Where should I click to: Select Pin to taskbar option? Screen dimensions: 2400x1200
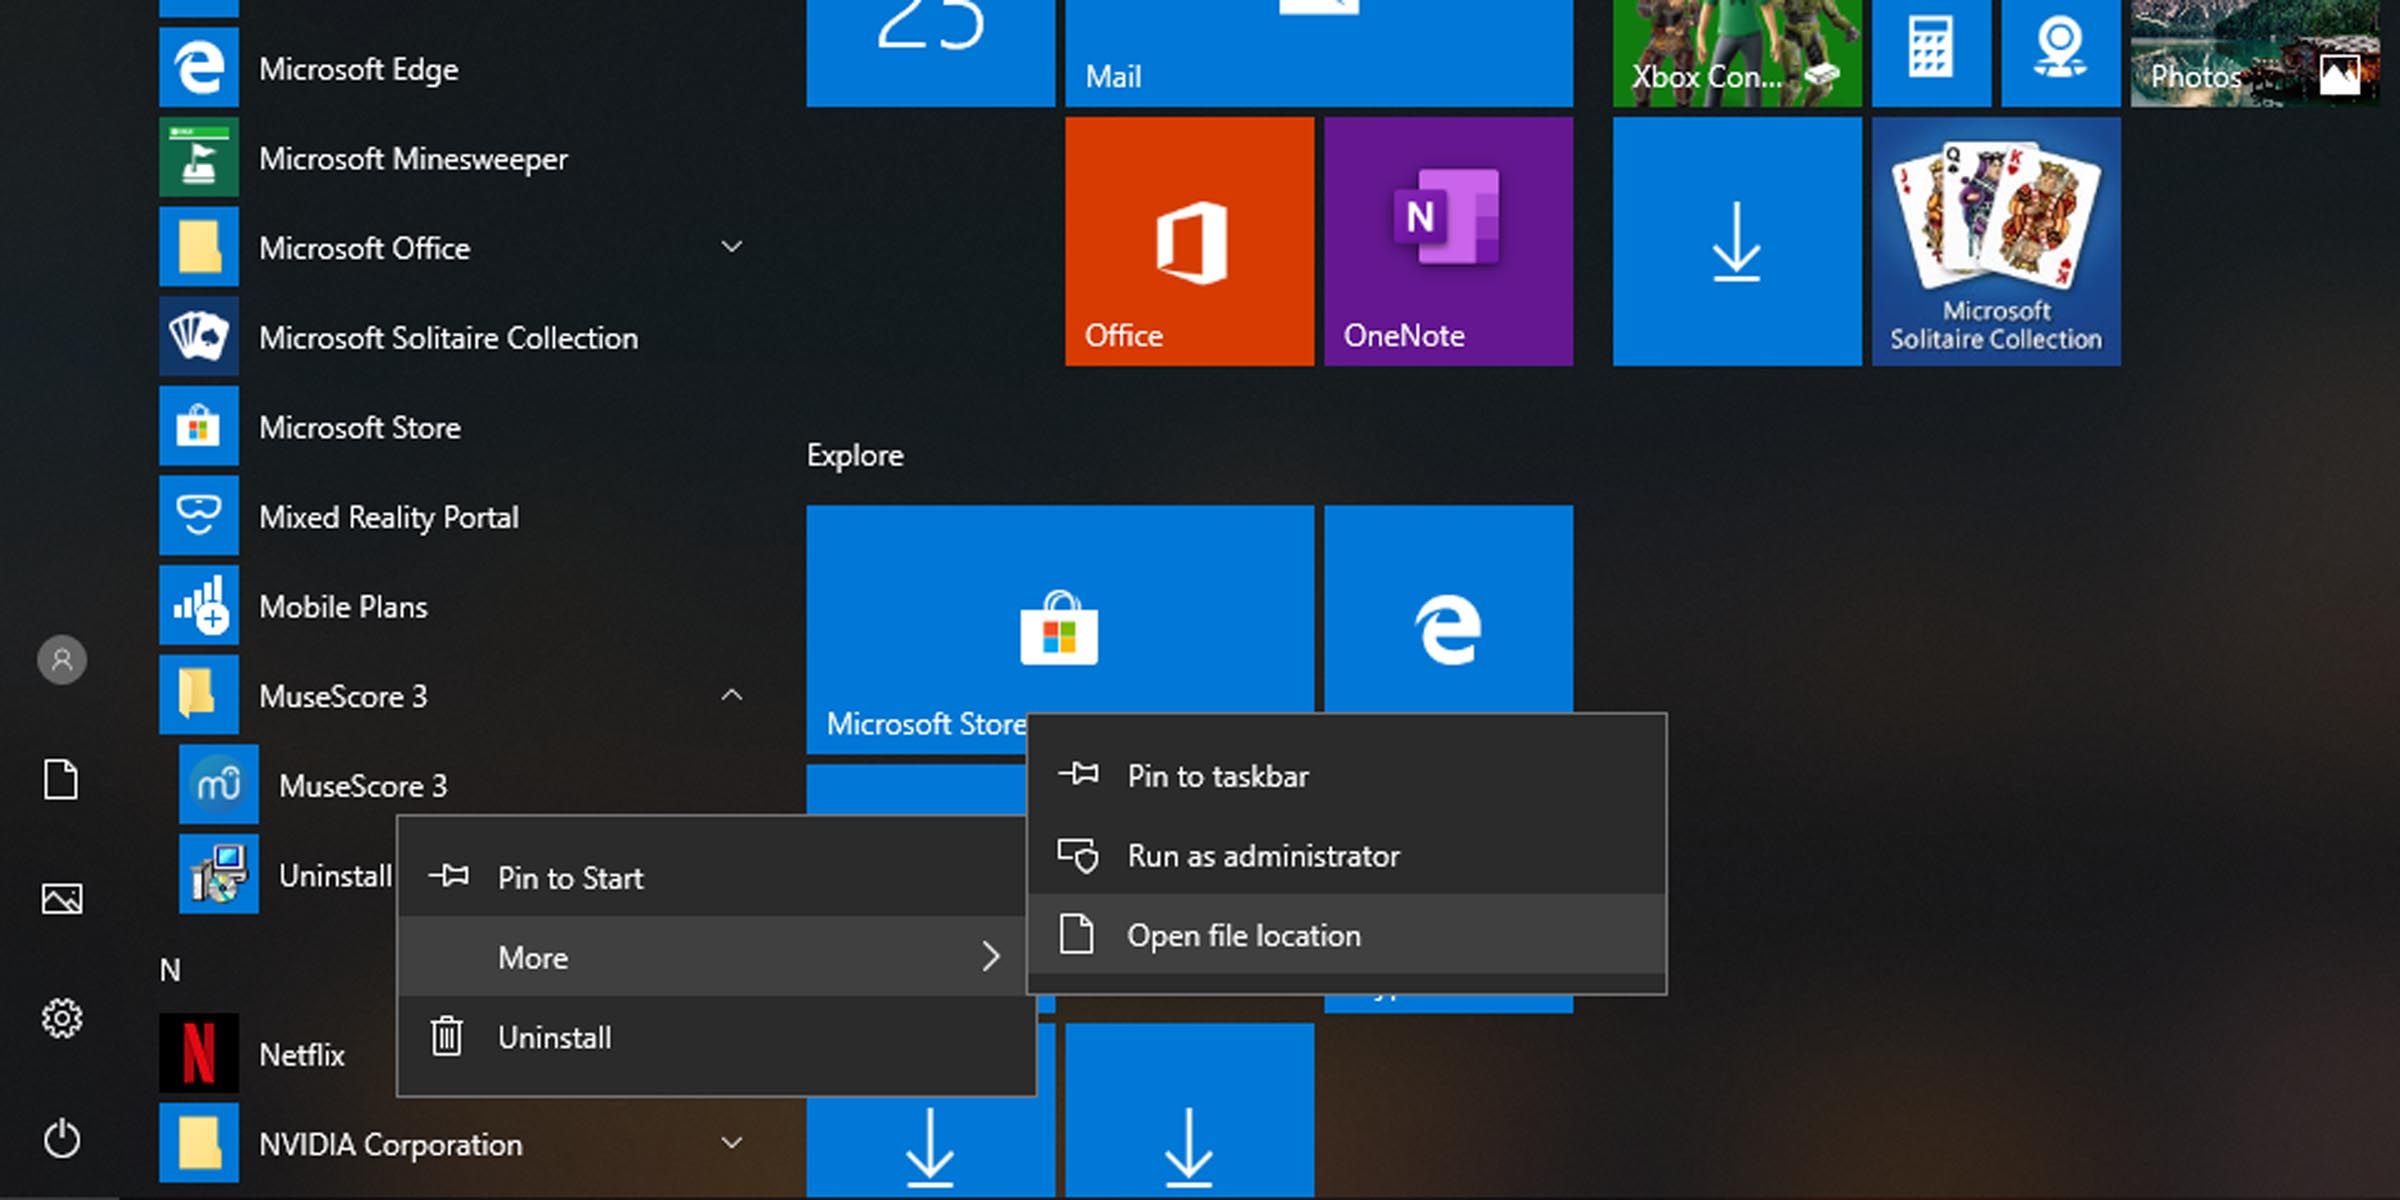coord(1217,776)
